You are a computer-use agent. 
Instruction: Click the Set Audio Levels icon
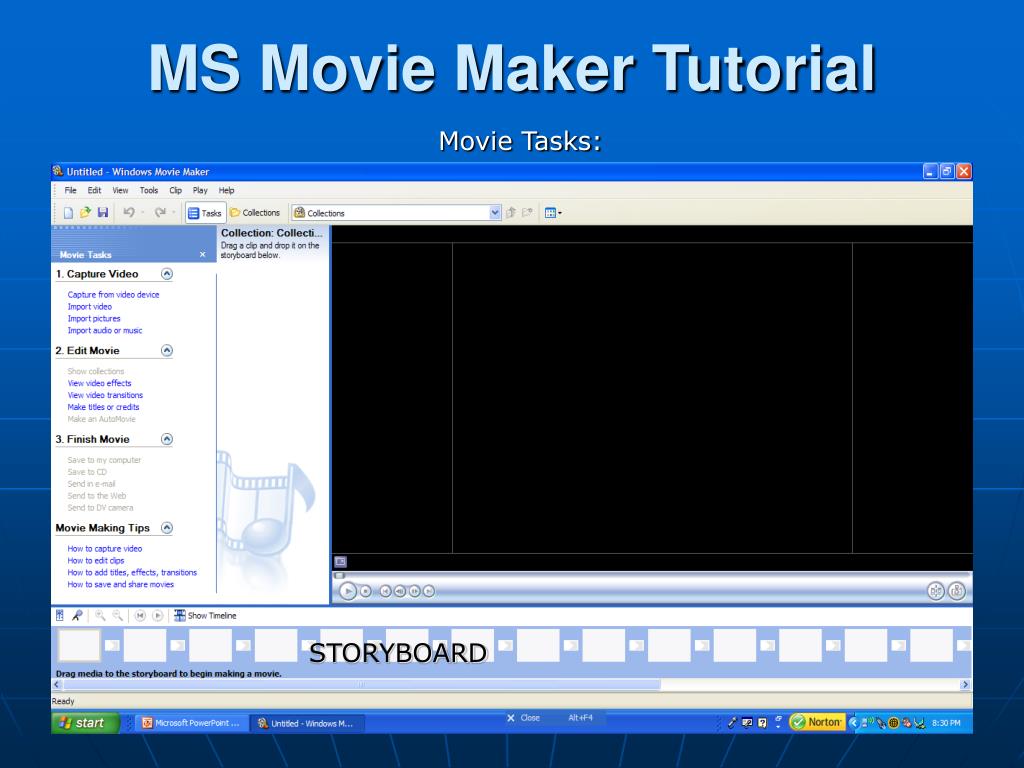tap(59, 615)
